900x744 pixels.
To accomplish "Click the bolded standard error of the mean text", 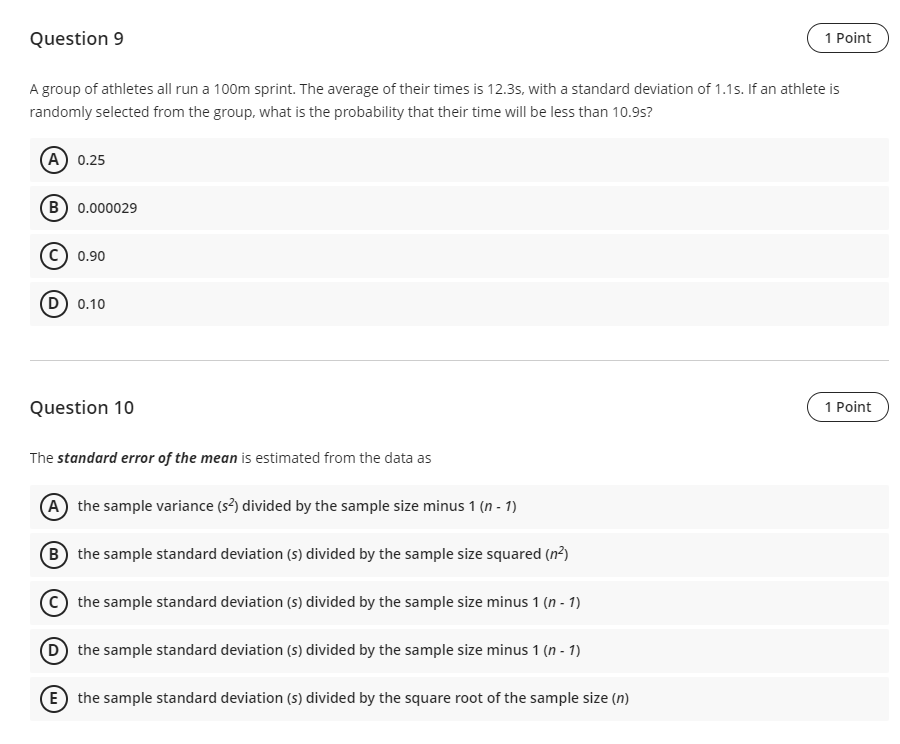I will tap(132, 458).
